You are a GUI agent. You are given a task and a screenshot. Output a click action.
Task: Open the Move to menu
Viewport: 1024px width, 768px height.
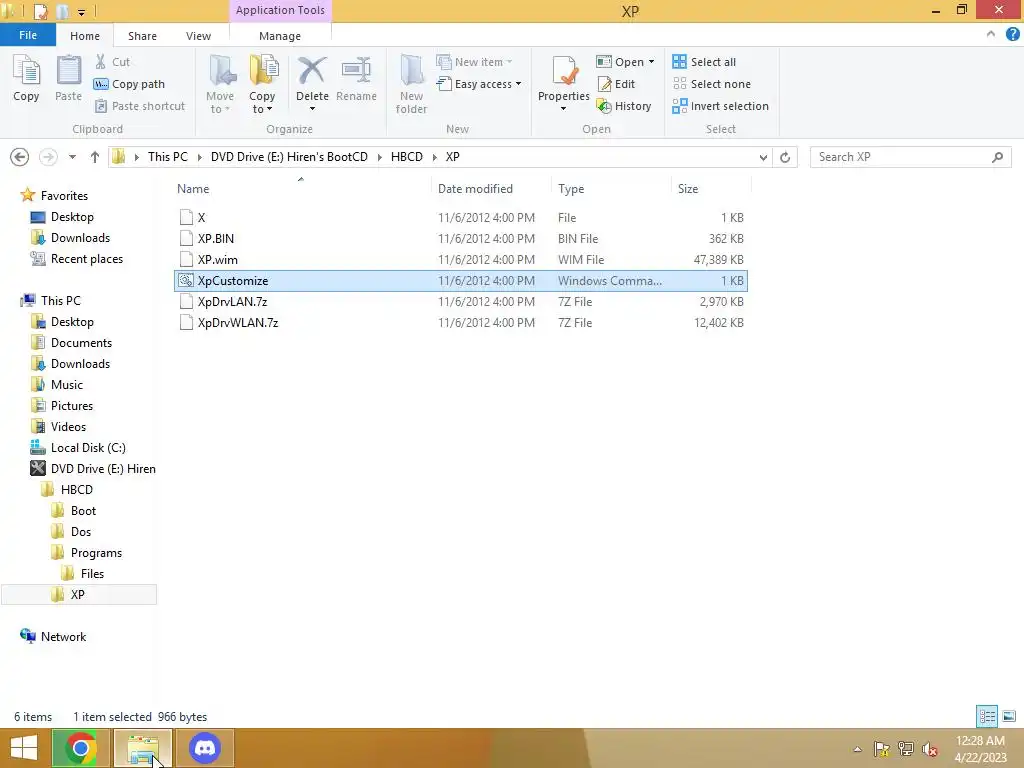[x=220, y=84]
